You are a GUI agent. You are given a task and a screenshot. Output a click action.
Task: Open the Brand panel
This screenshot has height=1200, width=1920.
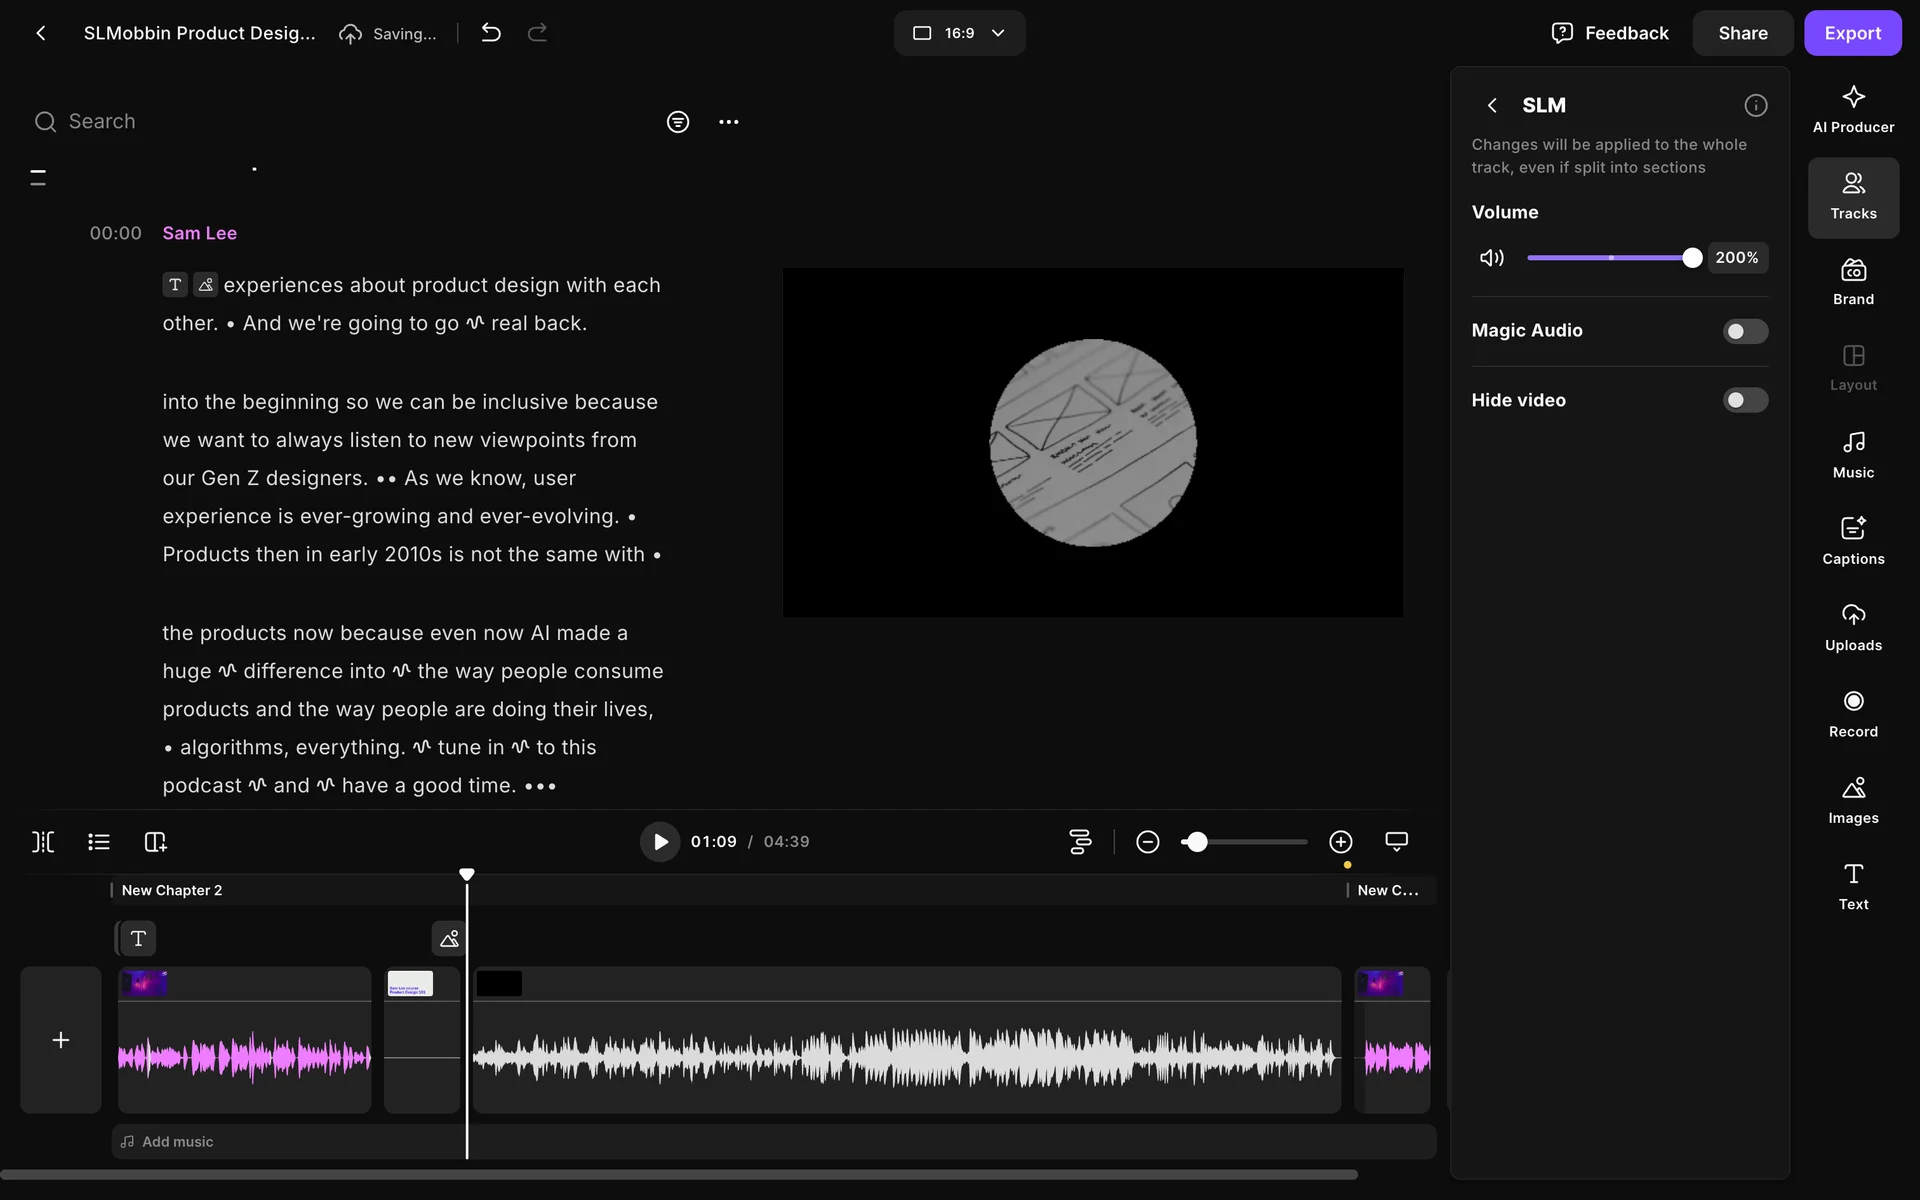coord(1852,282)
